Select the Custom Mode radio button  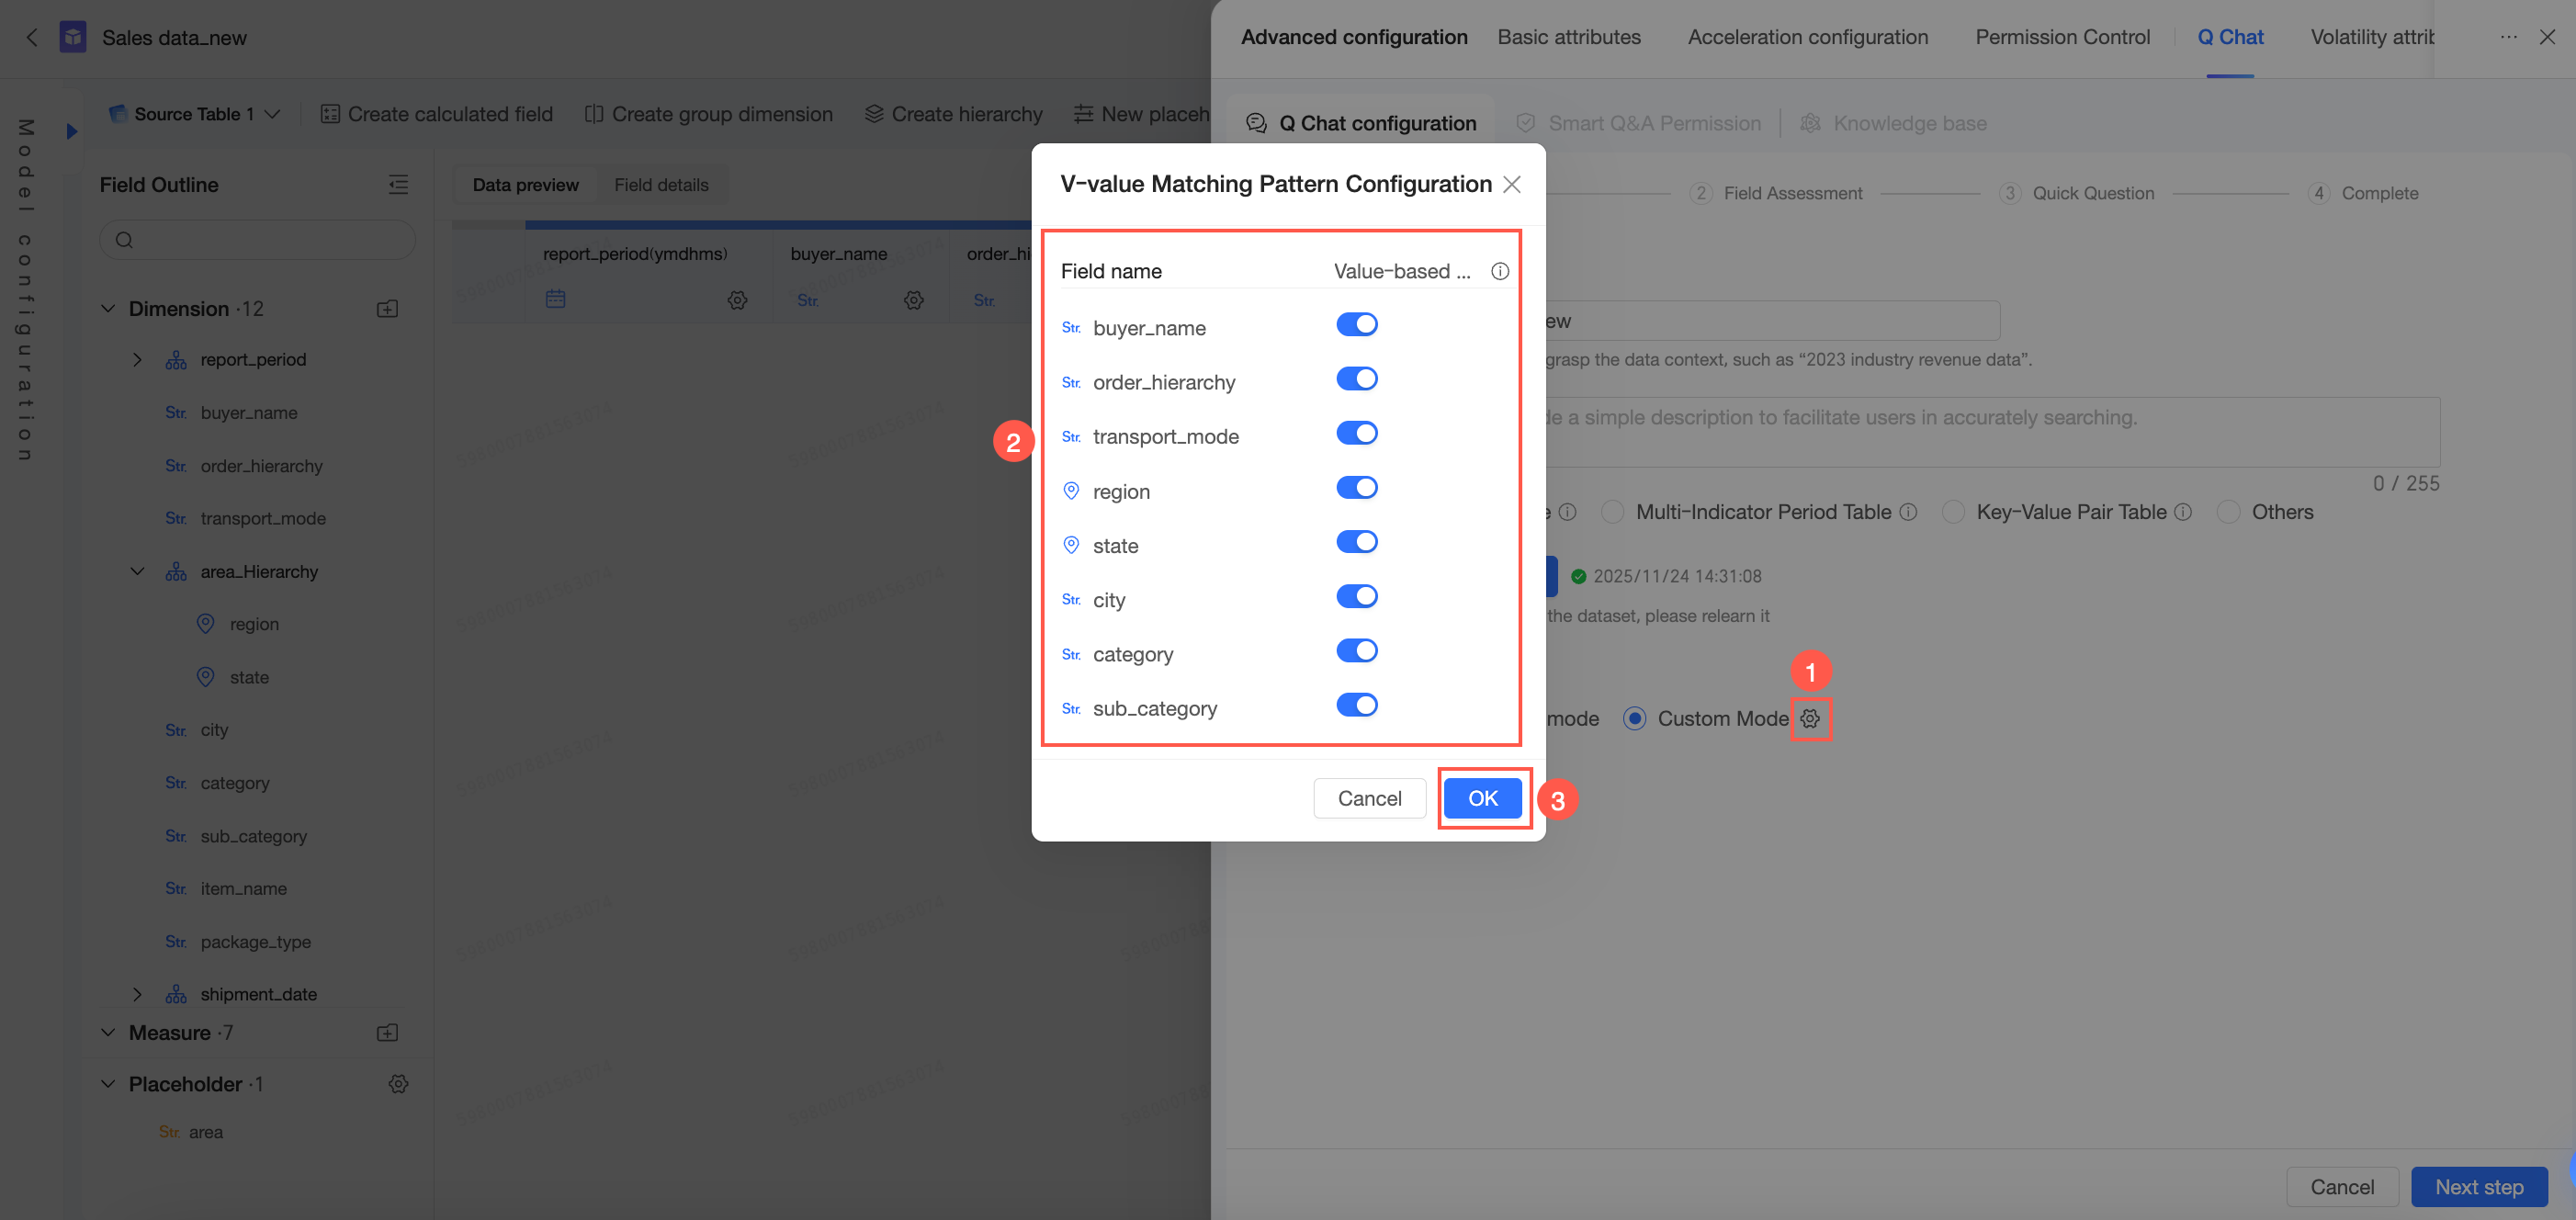pos(1634,718)
